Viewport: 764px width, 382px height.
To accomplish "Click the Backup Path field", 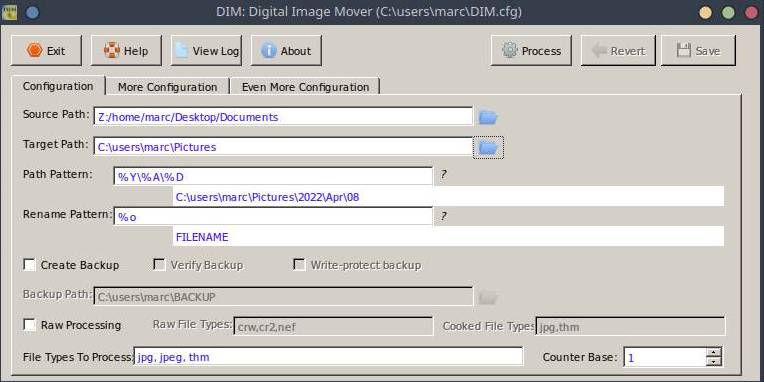I will point(283,296).
